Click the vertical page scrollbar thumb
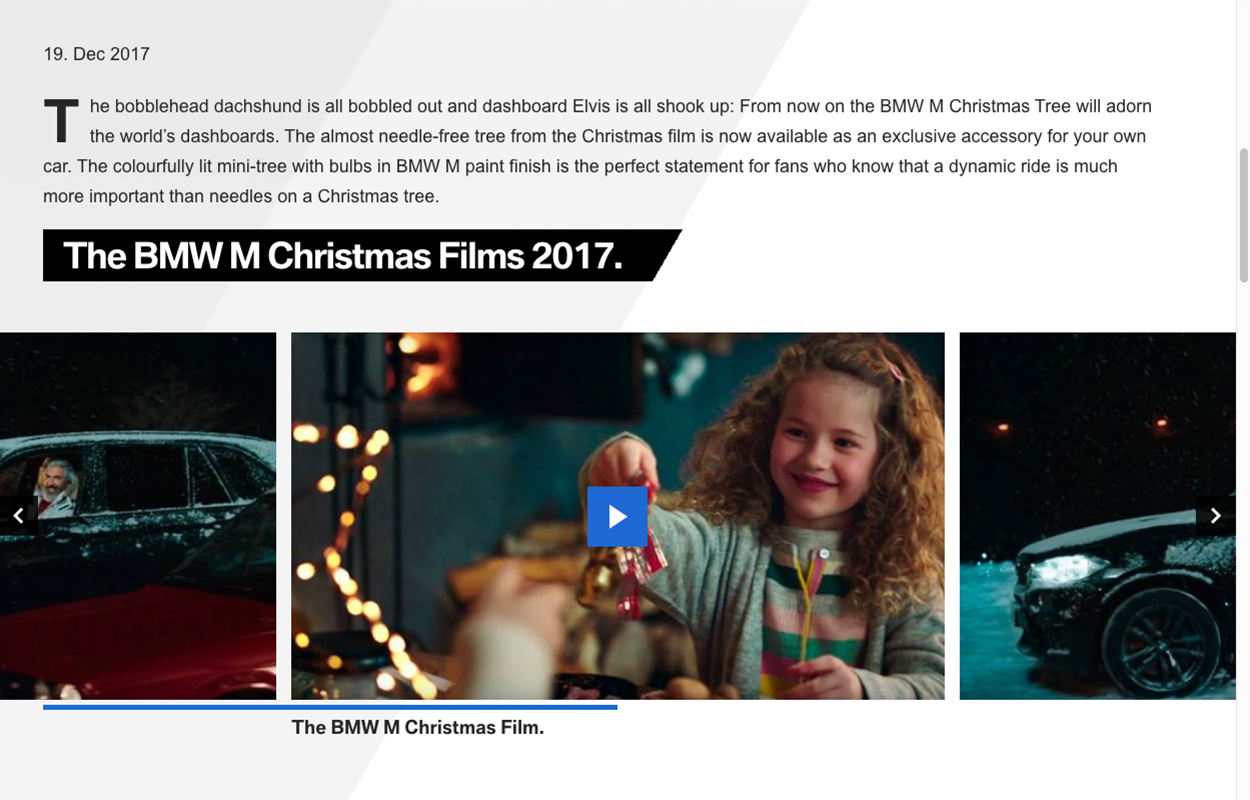Image resolution: width=1250 pixels, height=800 pixels. point(1243,215)
